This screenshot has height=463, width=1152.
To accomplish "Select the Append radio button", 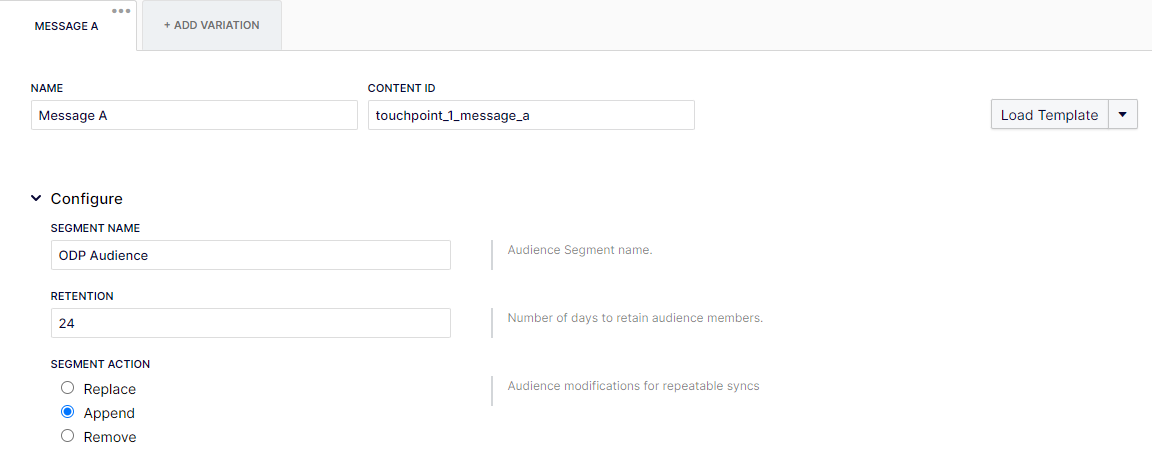I will tap(68, 412).
